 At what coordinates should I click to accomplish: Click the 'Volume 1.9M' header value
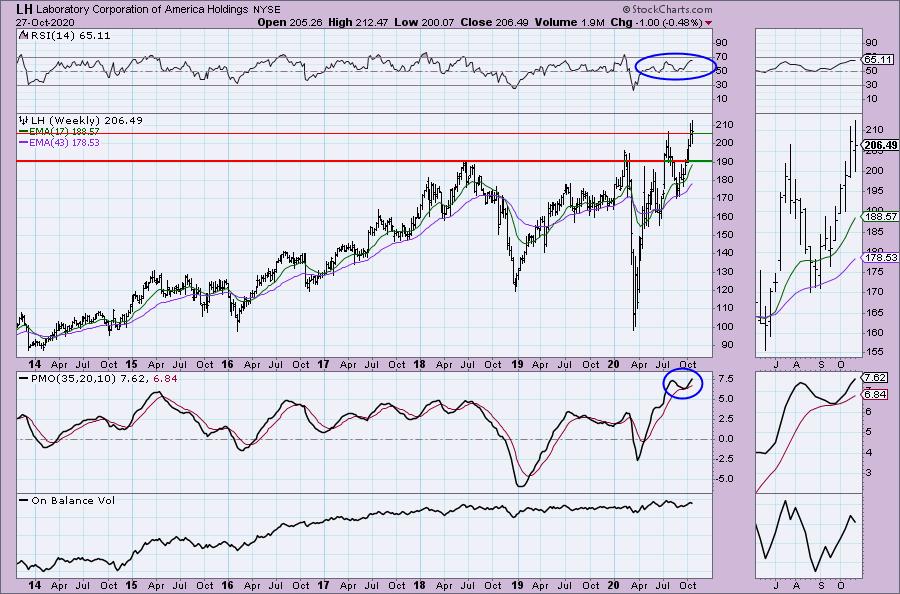[x=569, y=22]
